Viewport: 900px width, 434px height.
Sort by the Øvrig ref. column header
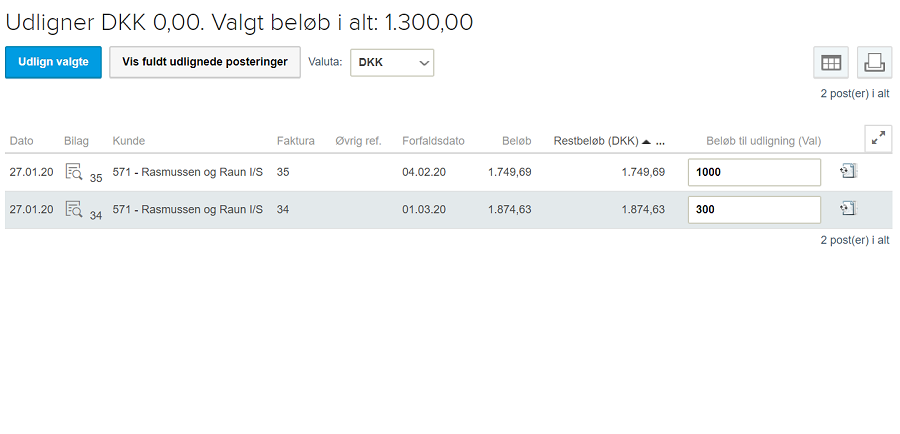[x=358, y=141]
